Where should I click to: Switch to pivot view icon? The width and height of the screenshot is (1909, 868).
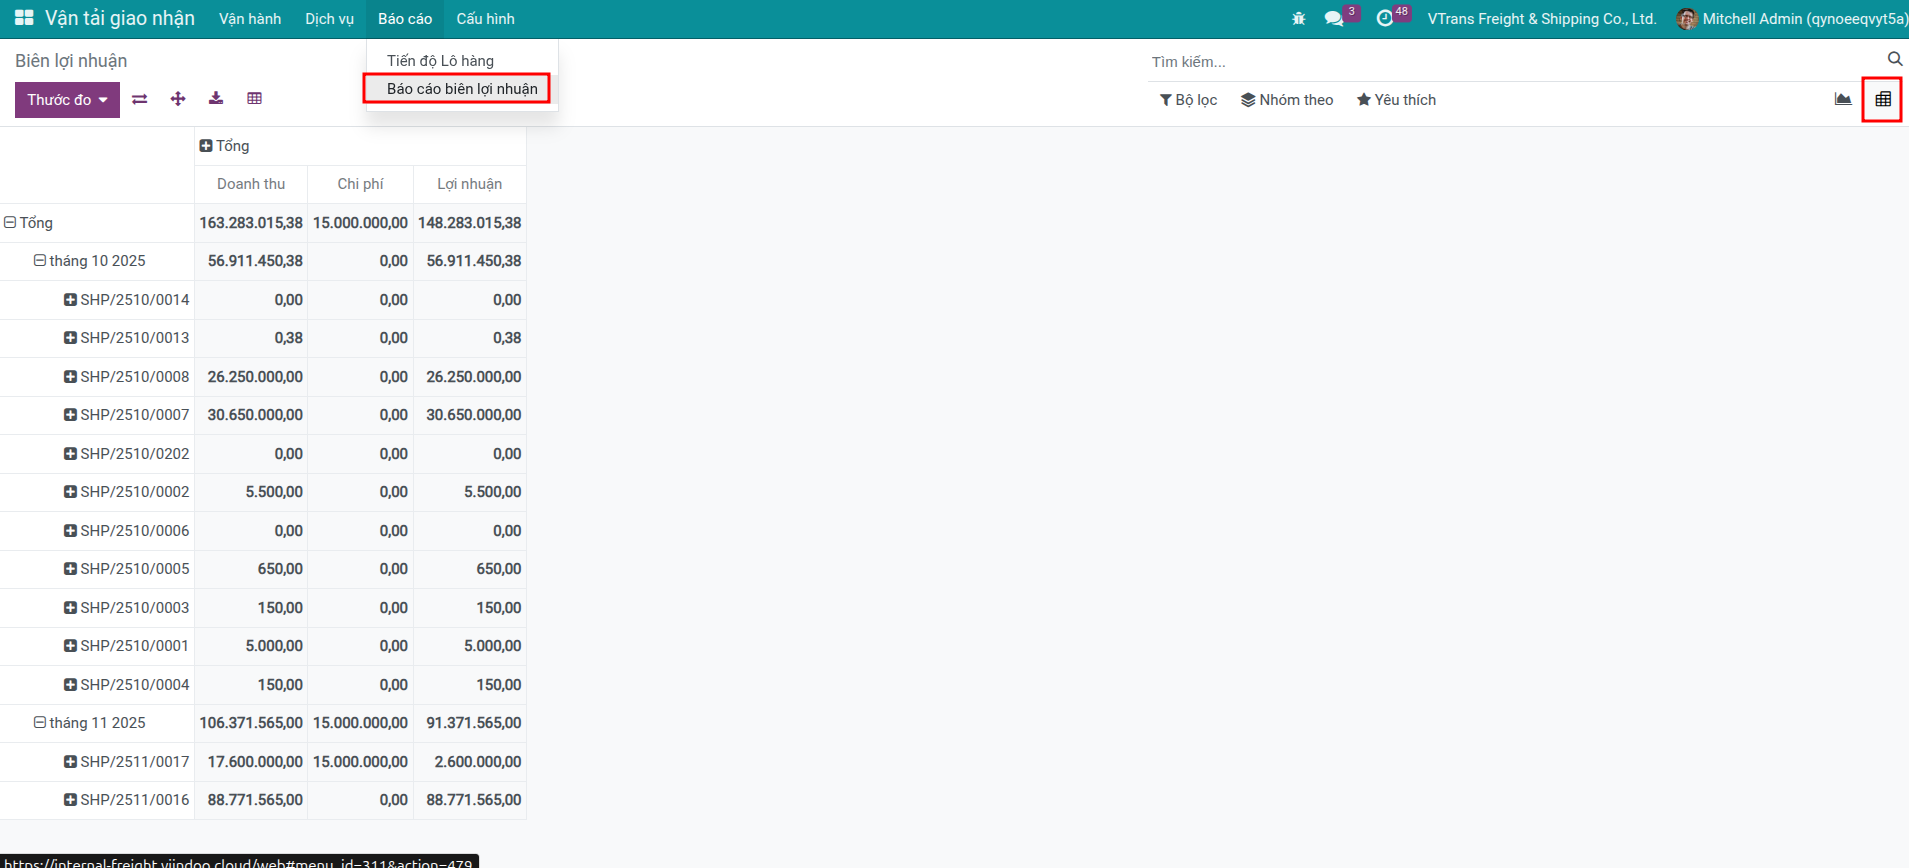1882,100
